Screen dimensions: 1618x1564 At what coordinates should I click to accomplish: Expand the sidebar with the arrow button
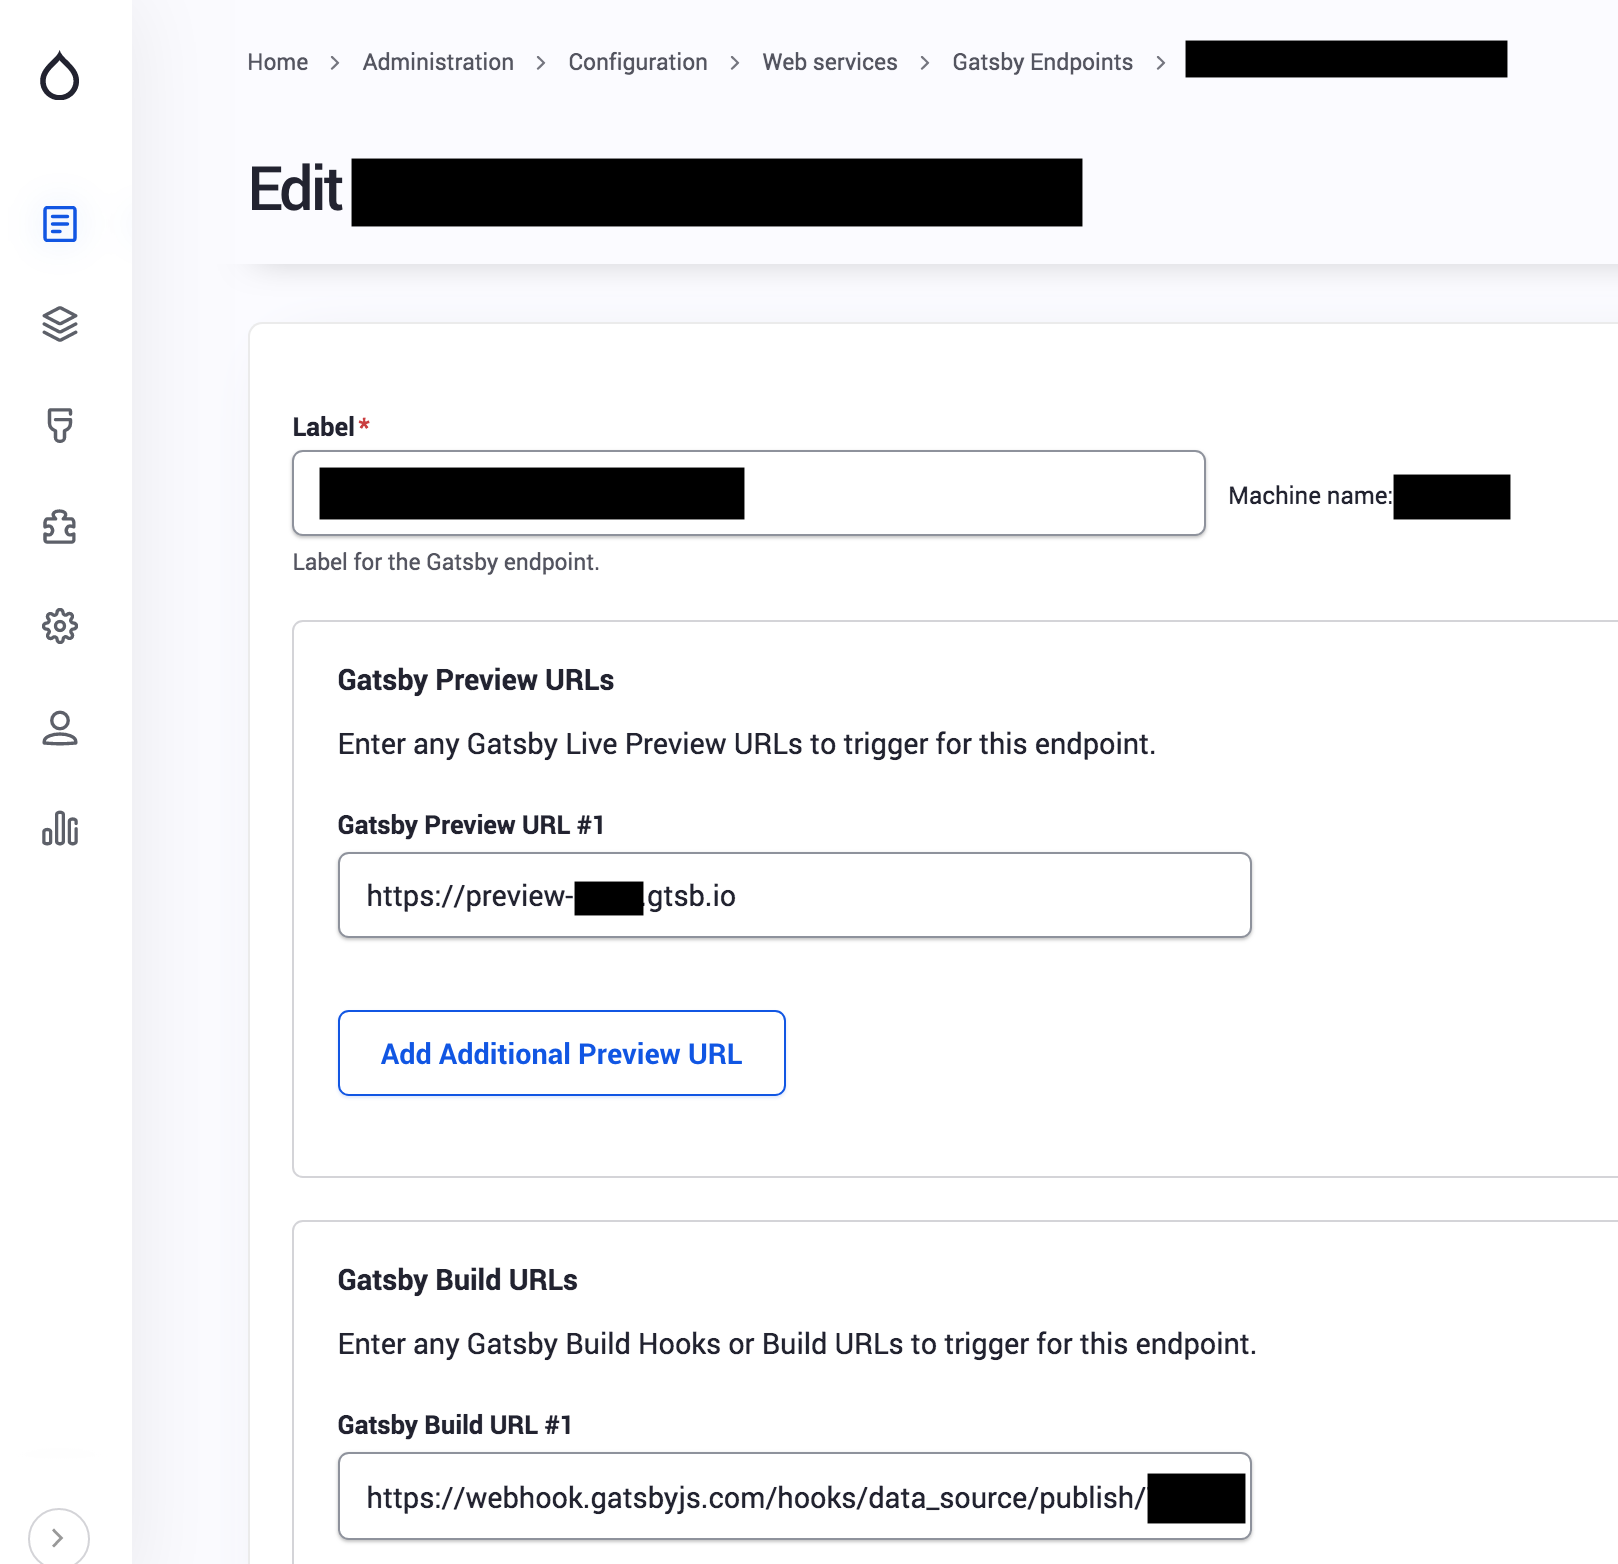[58, 1537]
